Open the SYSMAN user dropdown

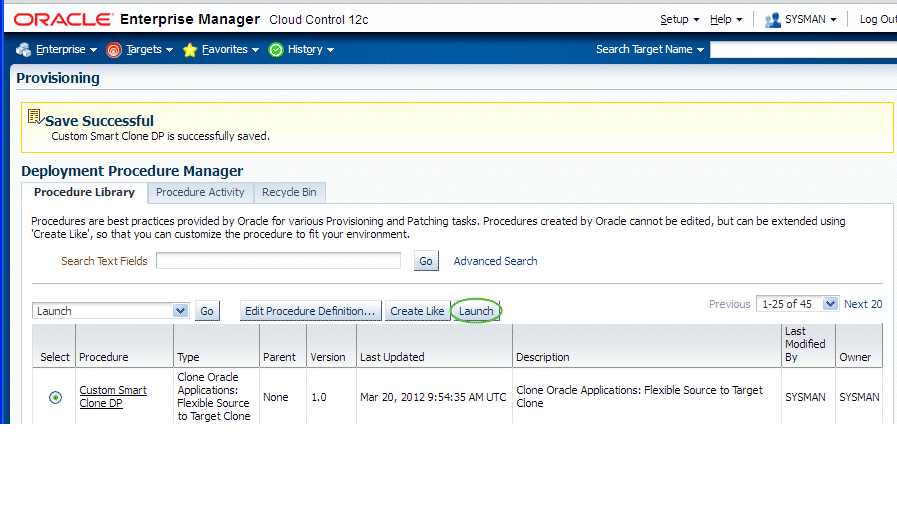tap(810, 19)
